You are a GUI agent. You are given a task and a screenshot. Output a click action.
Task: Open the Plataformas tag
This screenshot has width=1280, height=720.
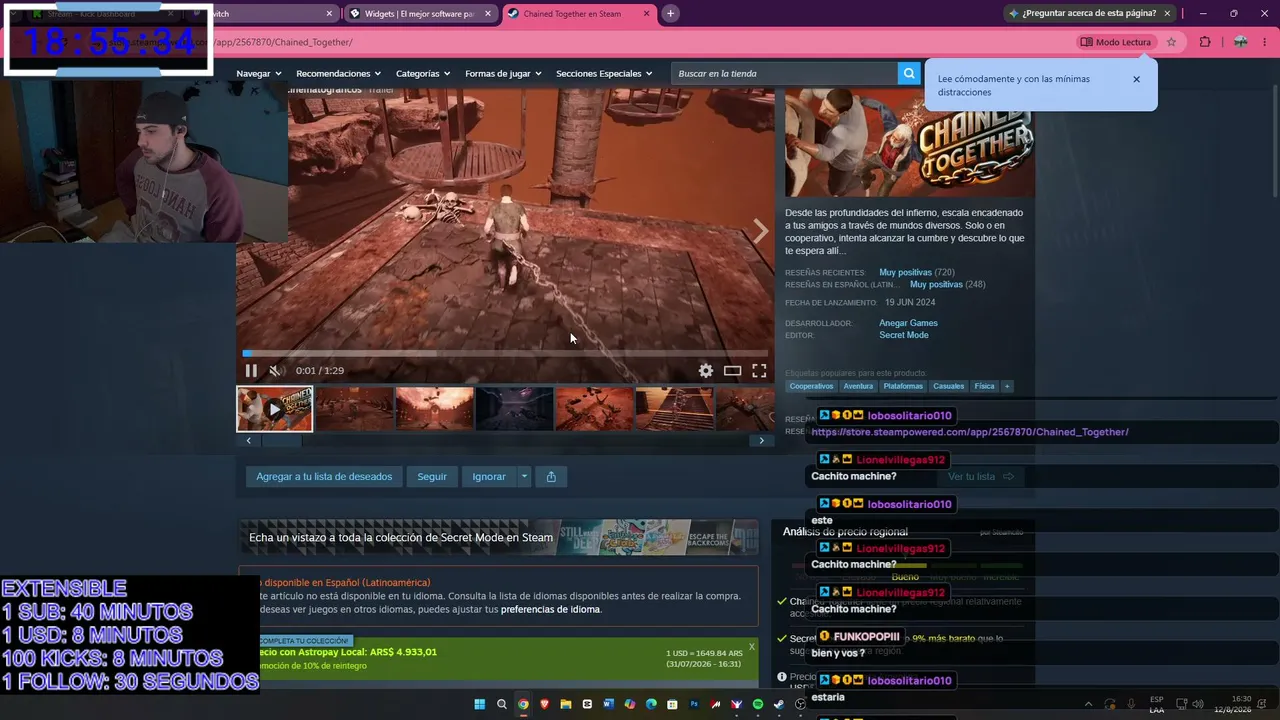pyautogui.click(x=903, y=386)
